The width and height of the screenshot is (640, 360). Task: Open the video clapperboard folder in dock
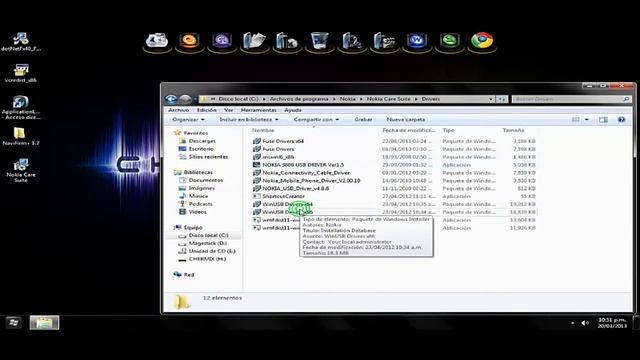coord(384,41)
